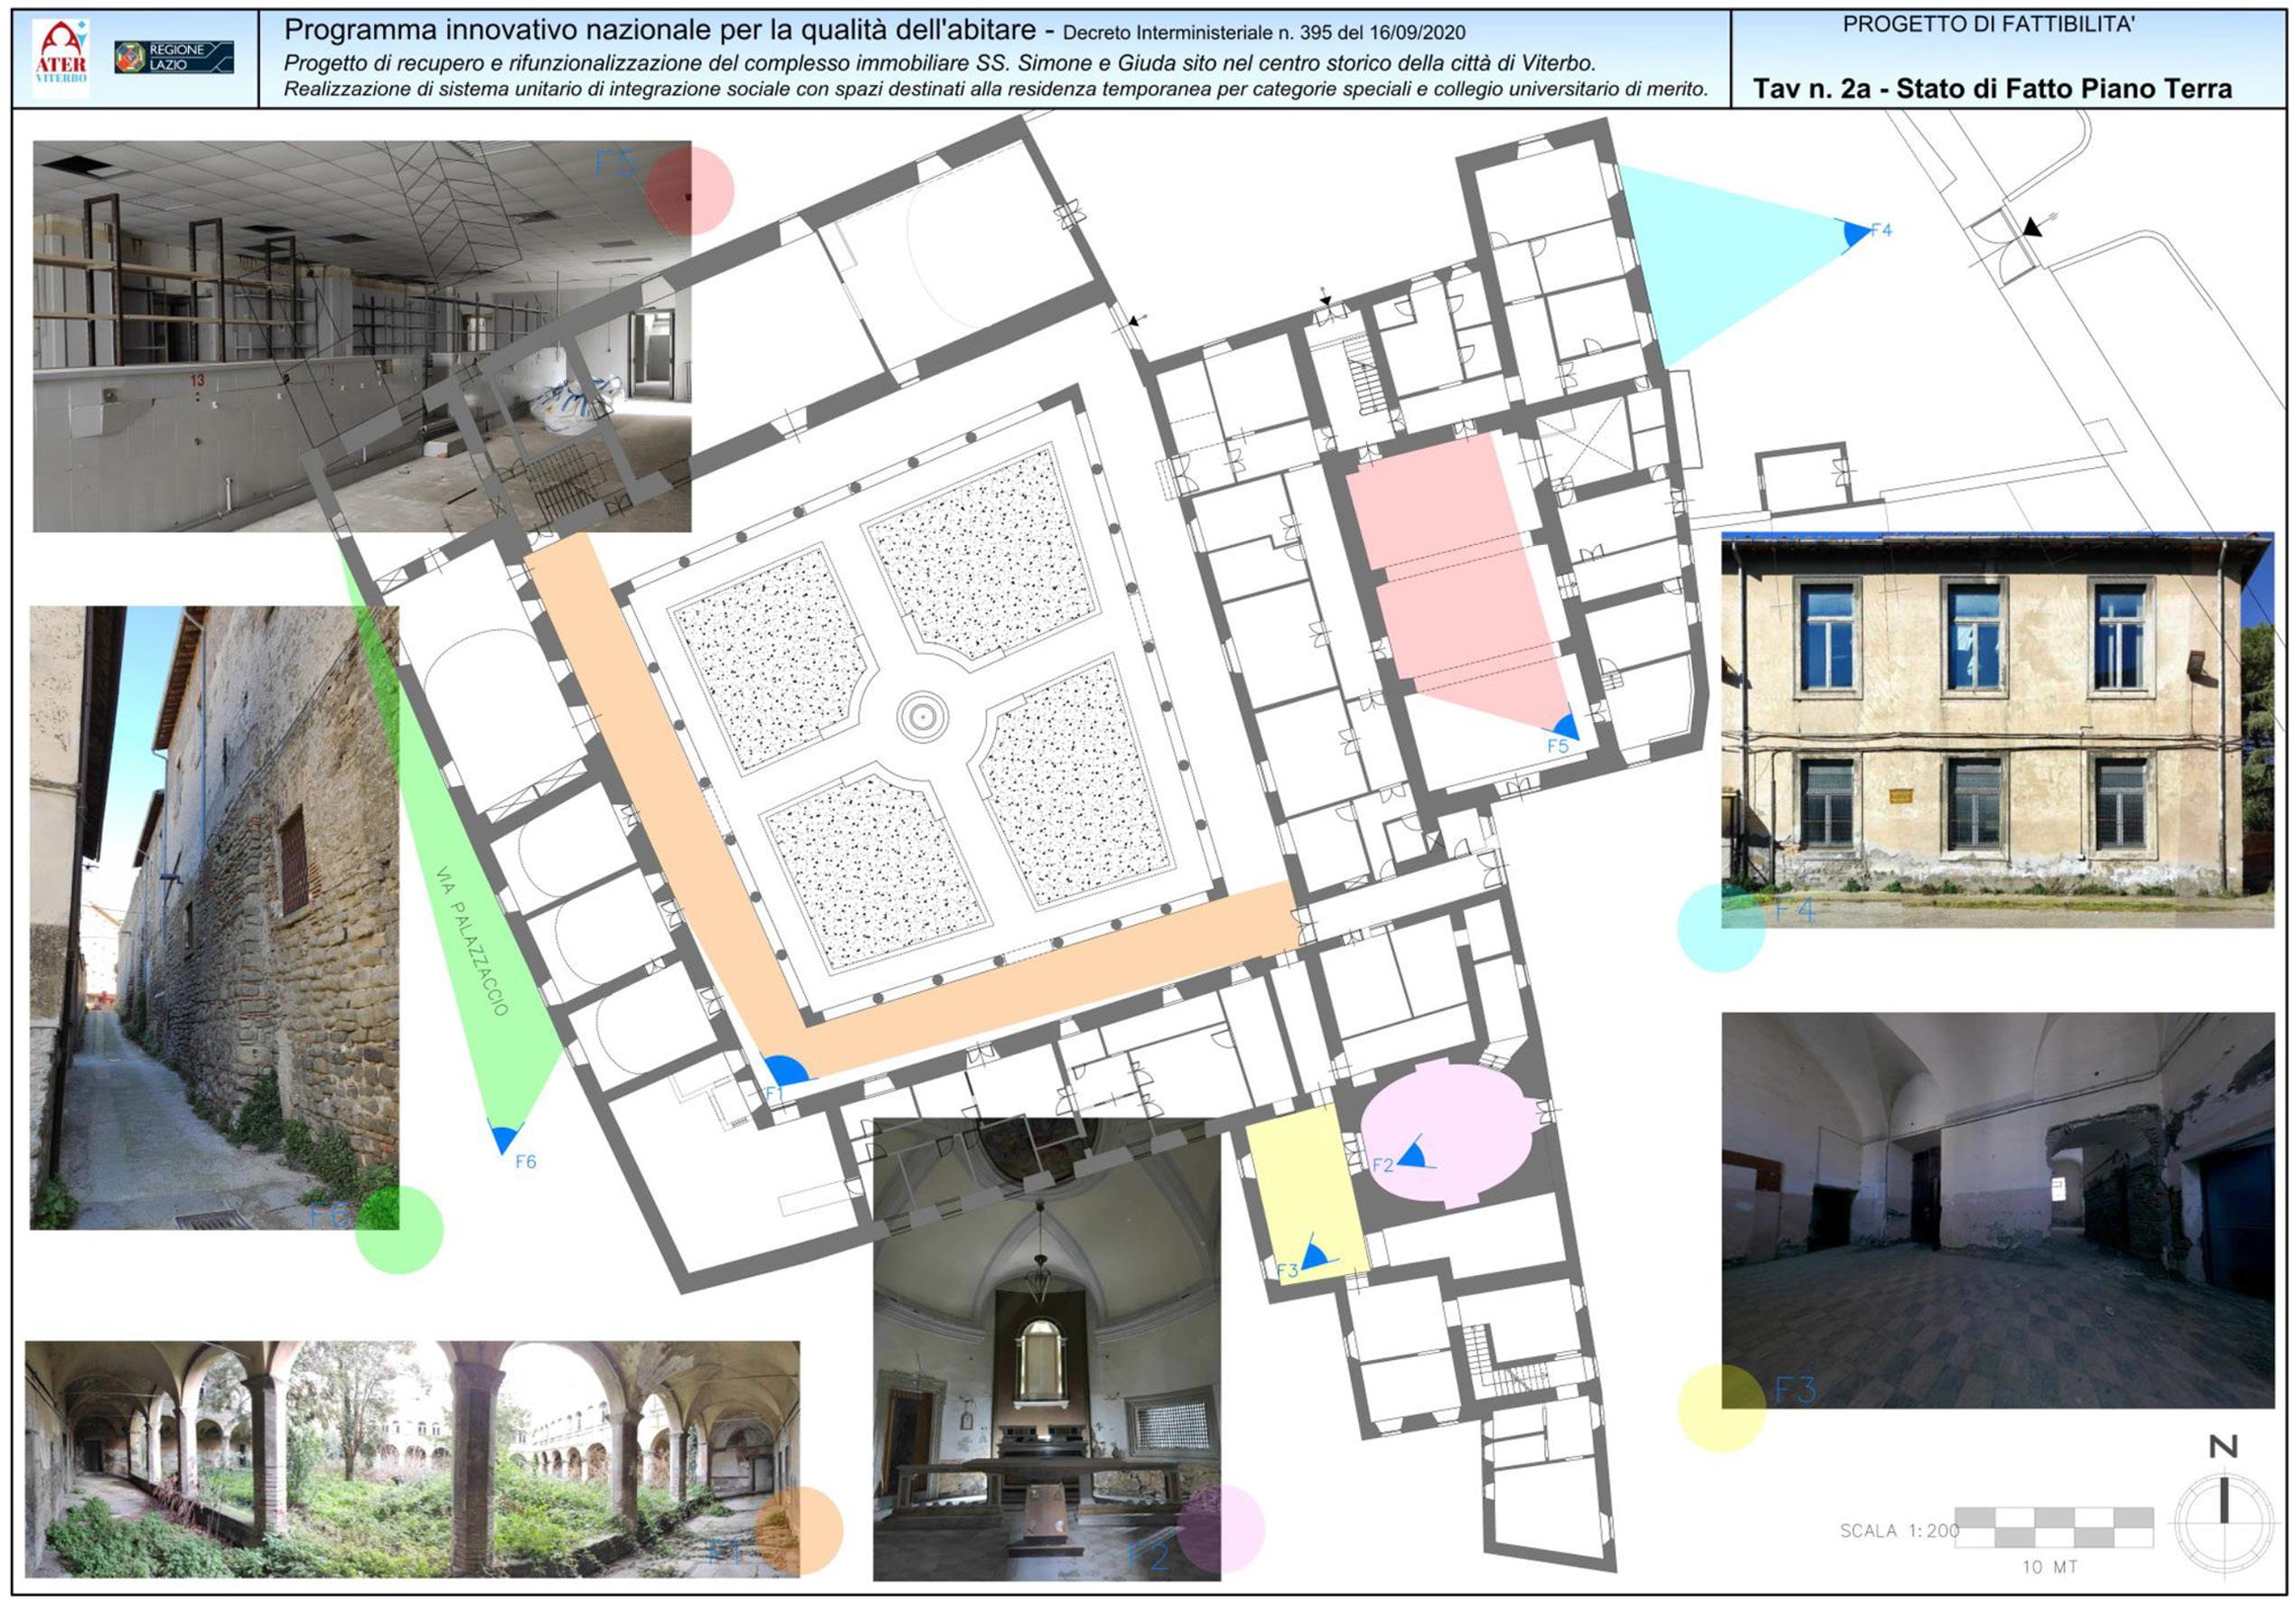Open the building facade photo F4
Screen dimensions: 2296x1604
(1996, 730)
